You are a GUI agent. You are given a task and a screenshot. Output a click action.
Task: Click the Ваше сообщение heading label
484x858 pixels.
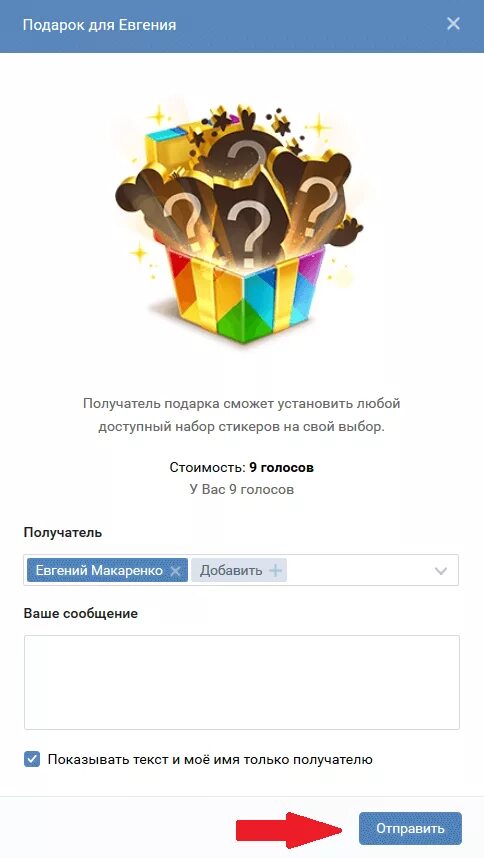[80, 613]
